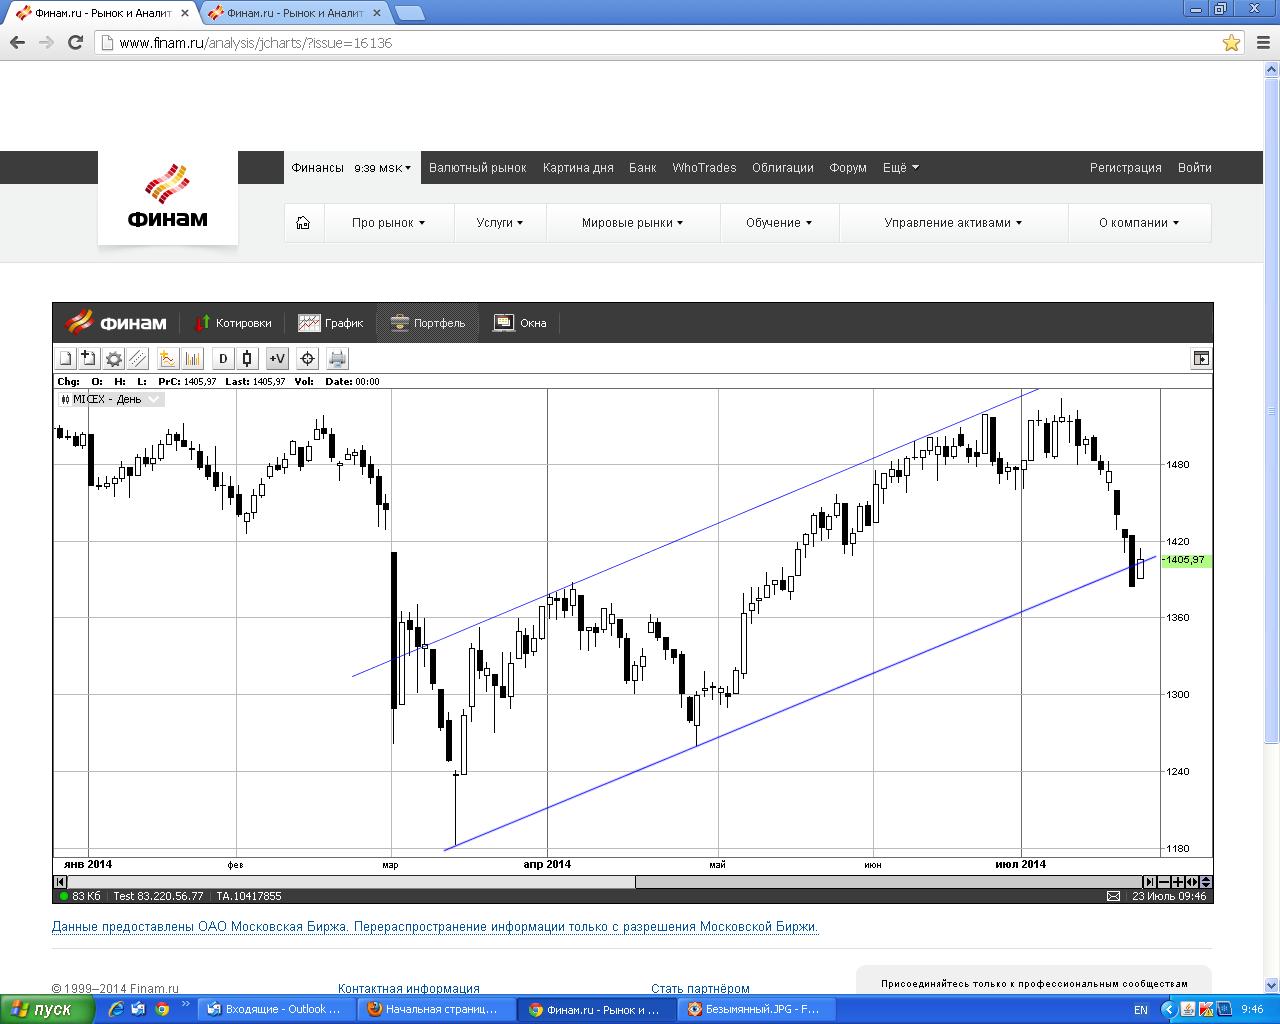Screen dimensions: 1280x1024
Task: Open the Банк link
Action: [x=642, y=168]
